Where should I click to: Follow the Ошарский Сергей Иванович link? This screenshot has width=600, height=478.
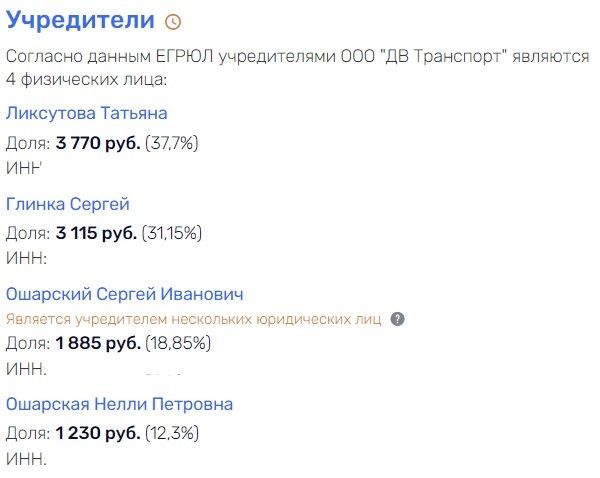click(125, 294)
